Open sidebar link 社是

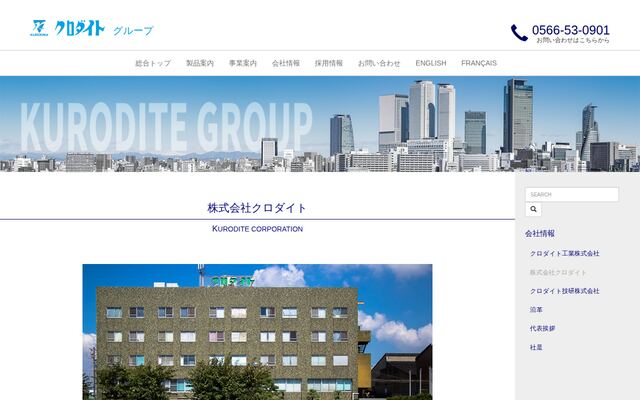(x=536, y=347)
